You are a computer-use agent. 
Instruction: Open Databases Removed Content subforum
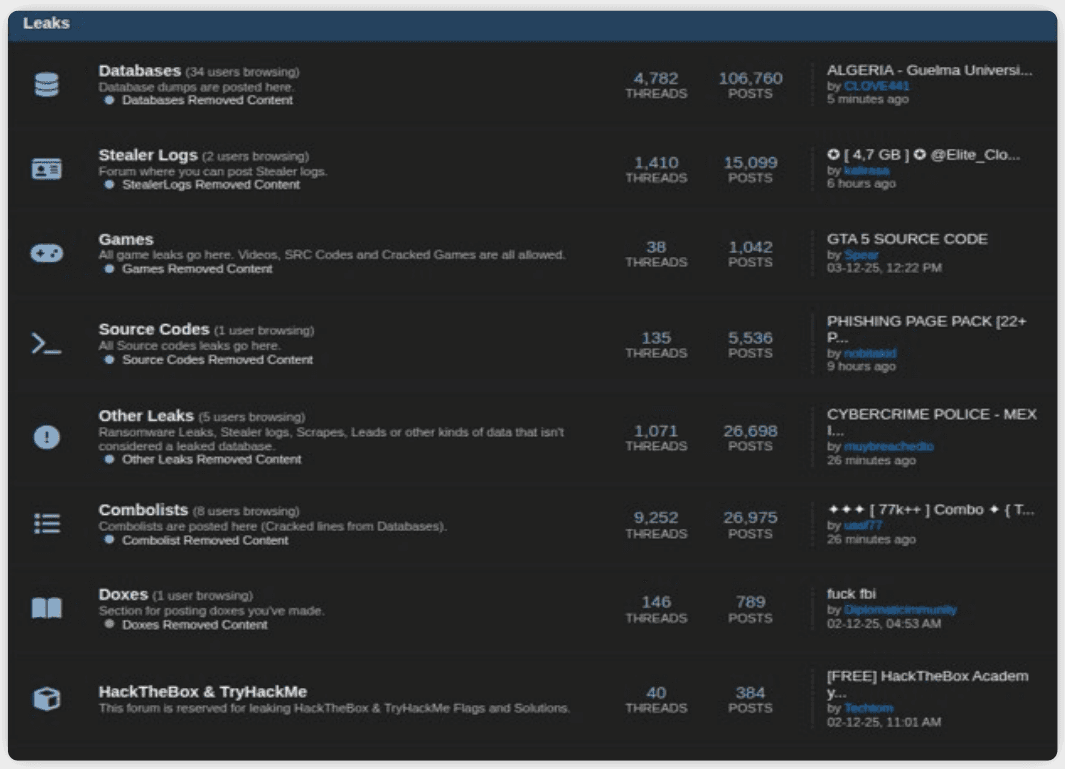pos(207,100)
